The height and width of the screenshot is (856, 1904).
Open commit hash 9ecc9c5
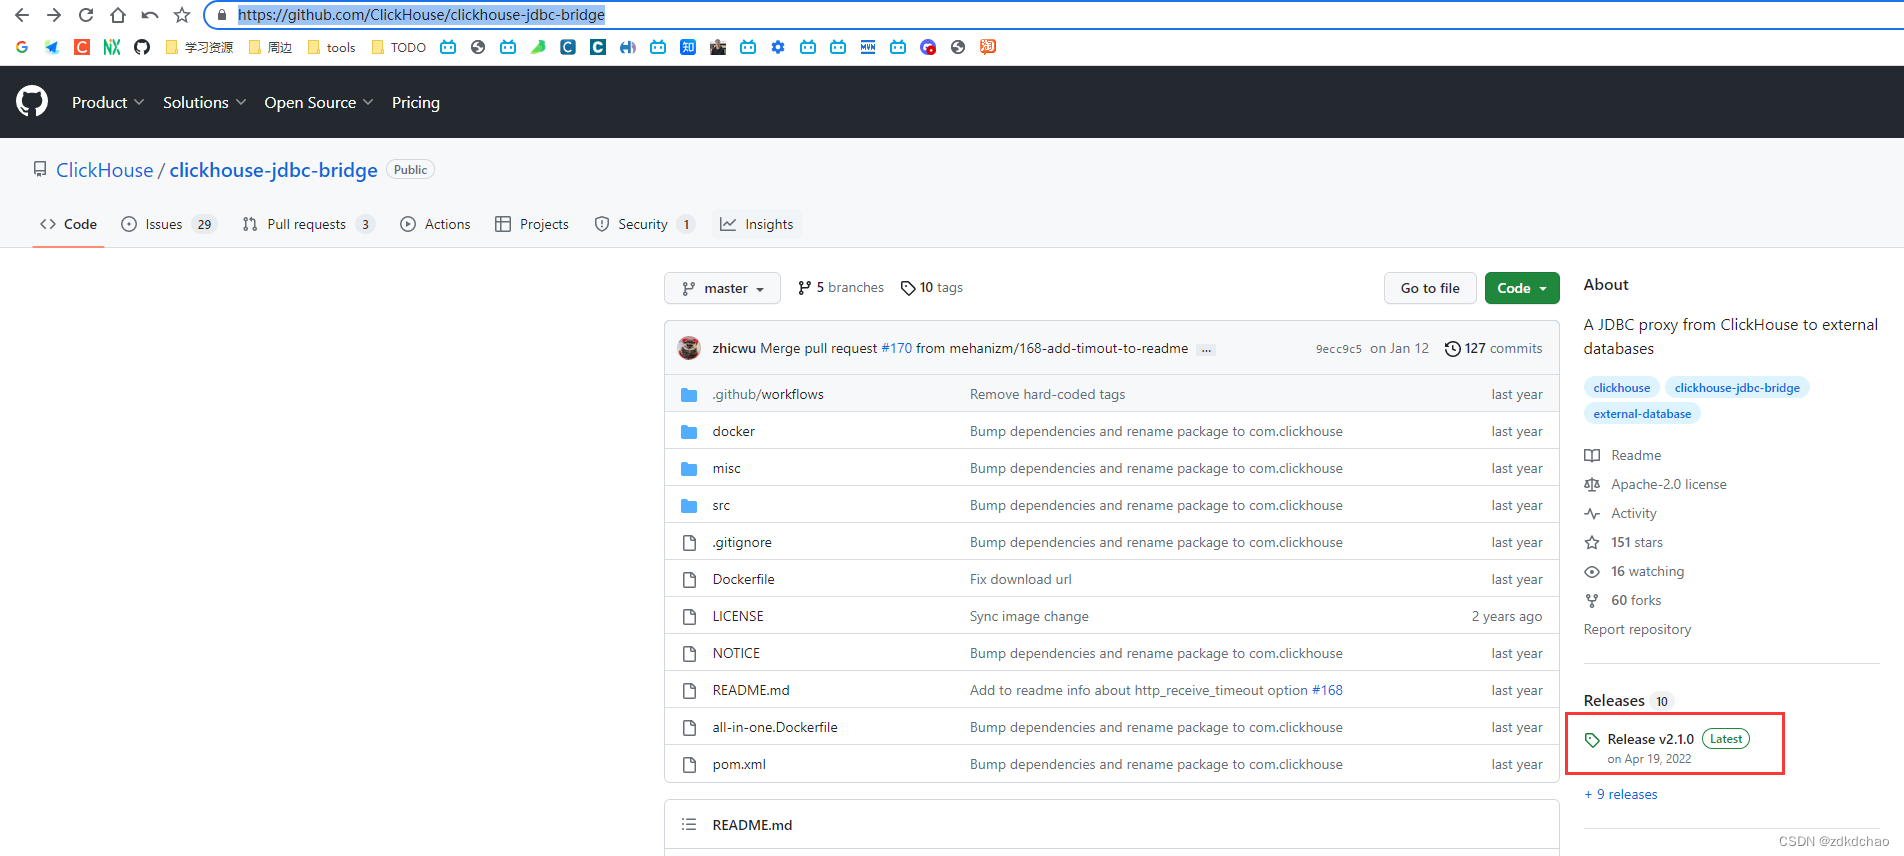click(x=1338, y=349)
